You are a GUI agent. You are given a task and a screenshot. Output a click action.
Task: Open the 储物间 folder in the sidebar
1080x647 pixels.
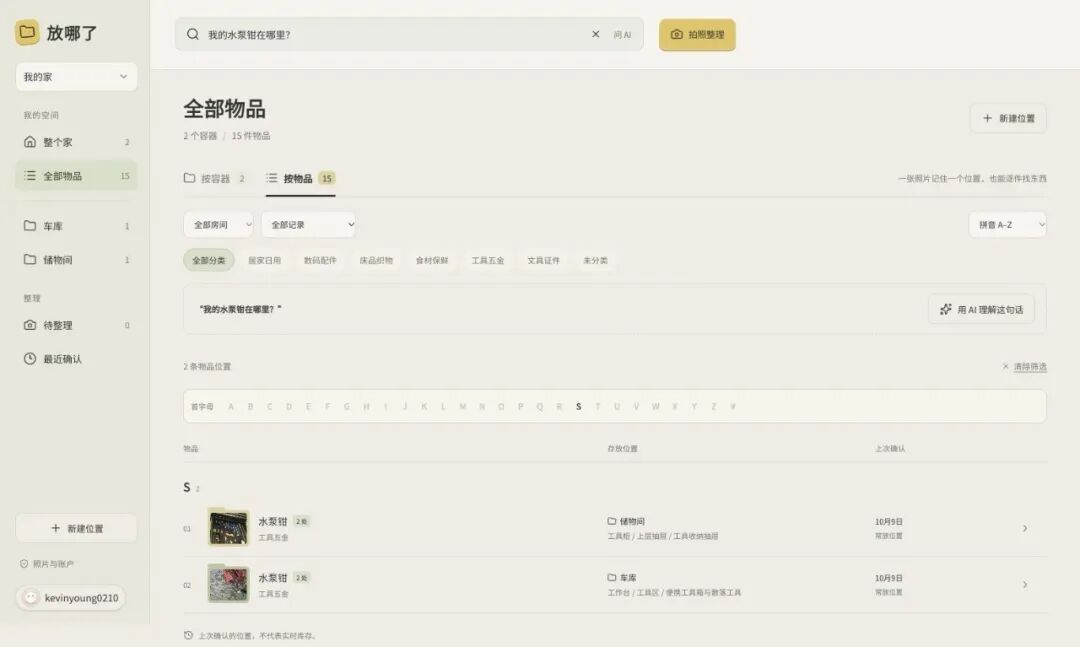(76, 260)
